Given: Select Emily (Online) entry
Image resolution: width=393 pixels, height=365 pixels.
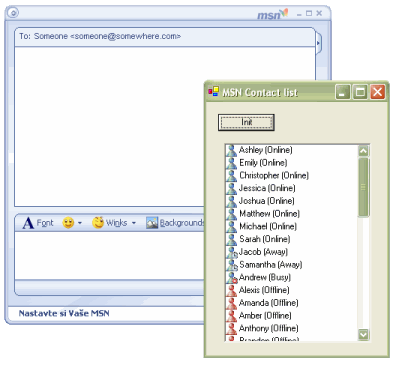Looking at the screenshot, I should click(263, 163).
